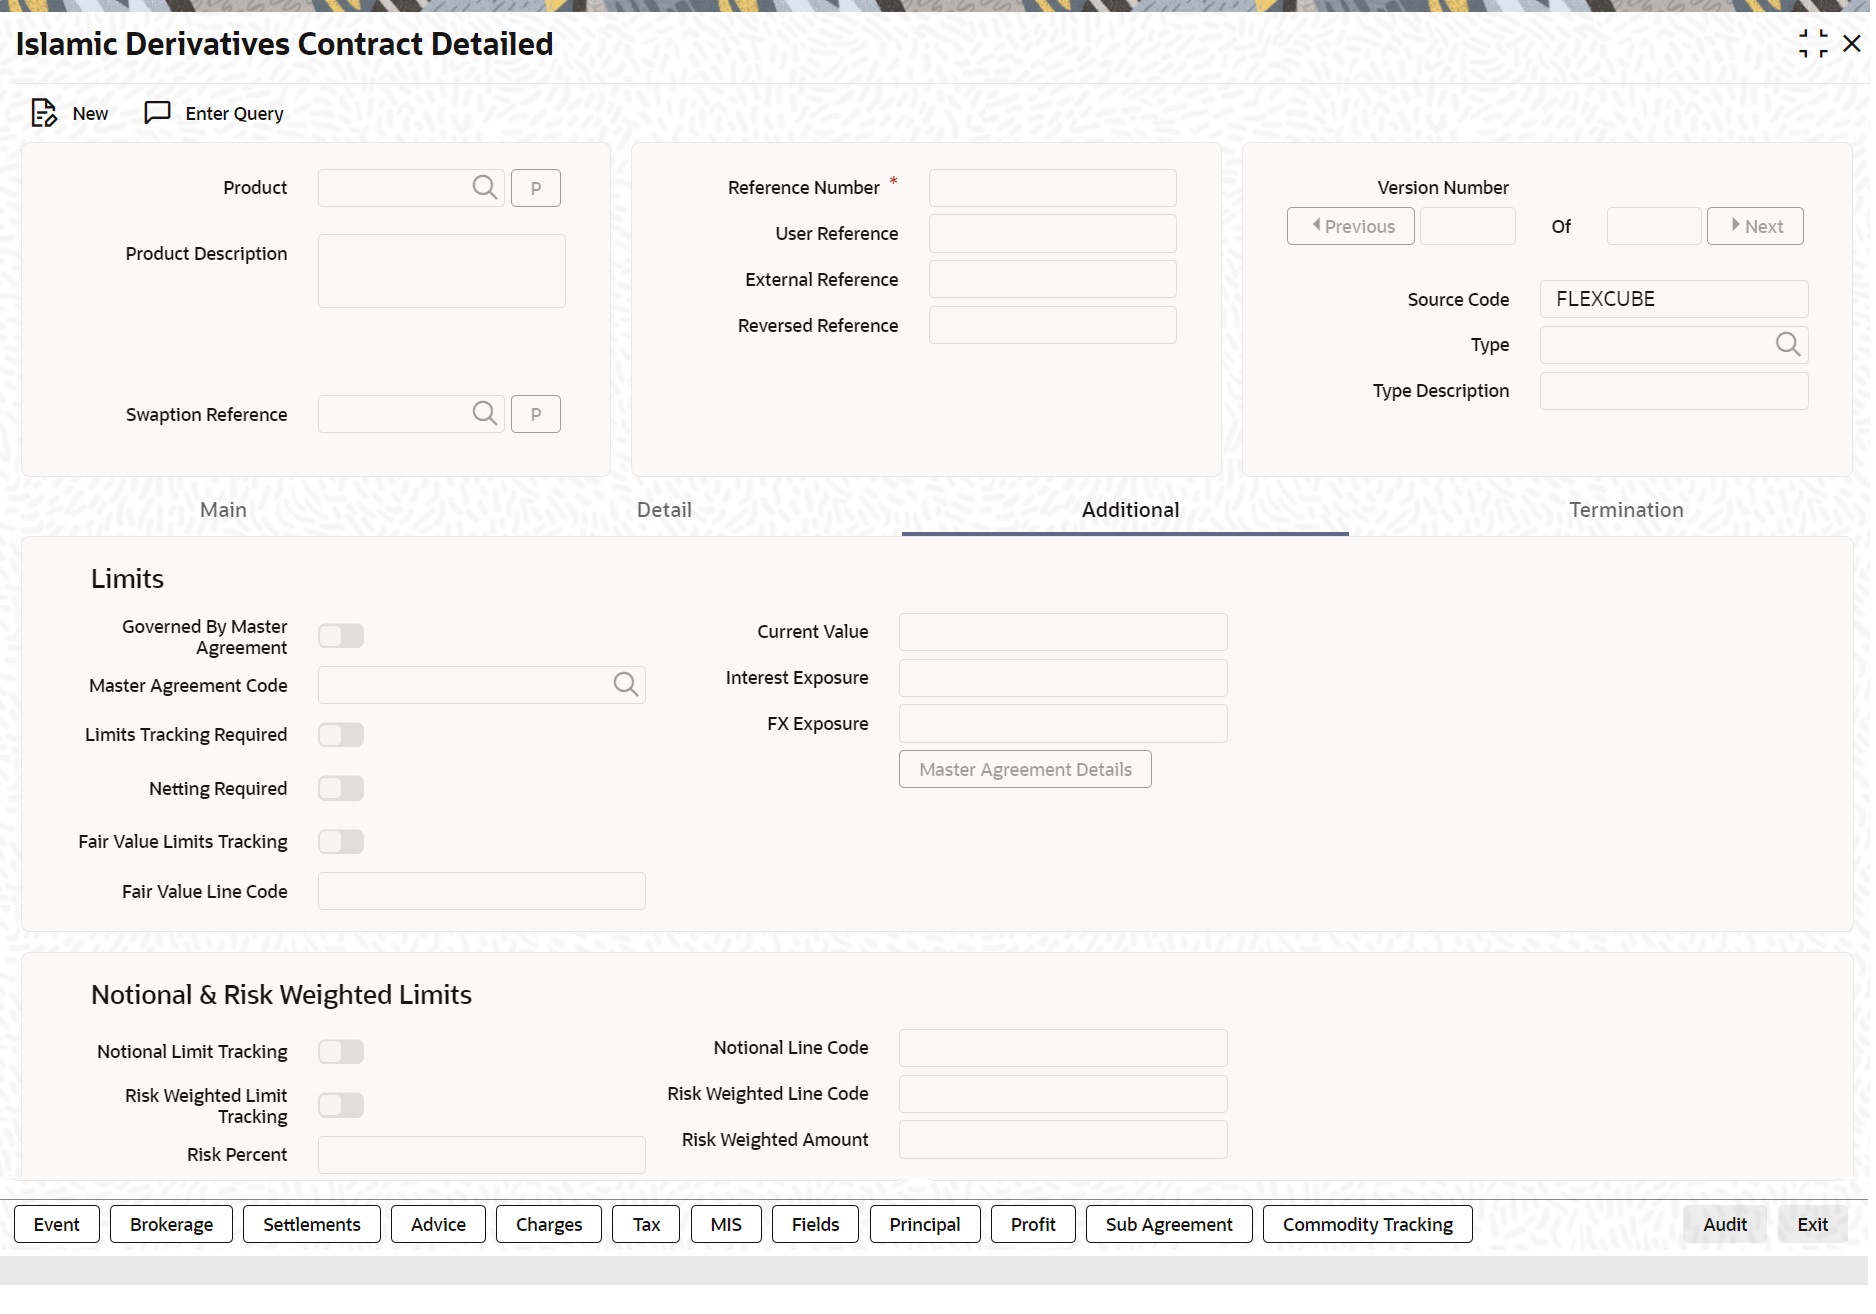Screen dimensions: 1876x1314
Task: Click Master Agreement Details button
Action: 1025,769
